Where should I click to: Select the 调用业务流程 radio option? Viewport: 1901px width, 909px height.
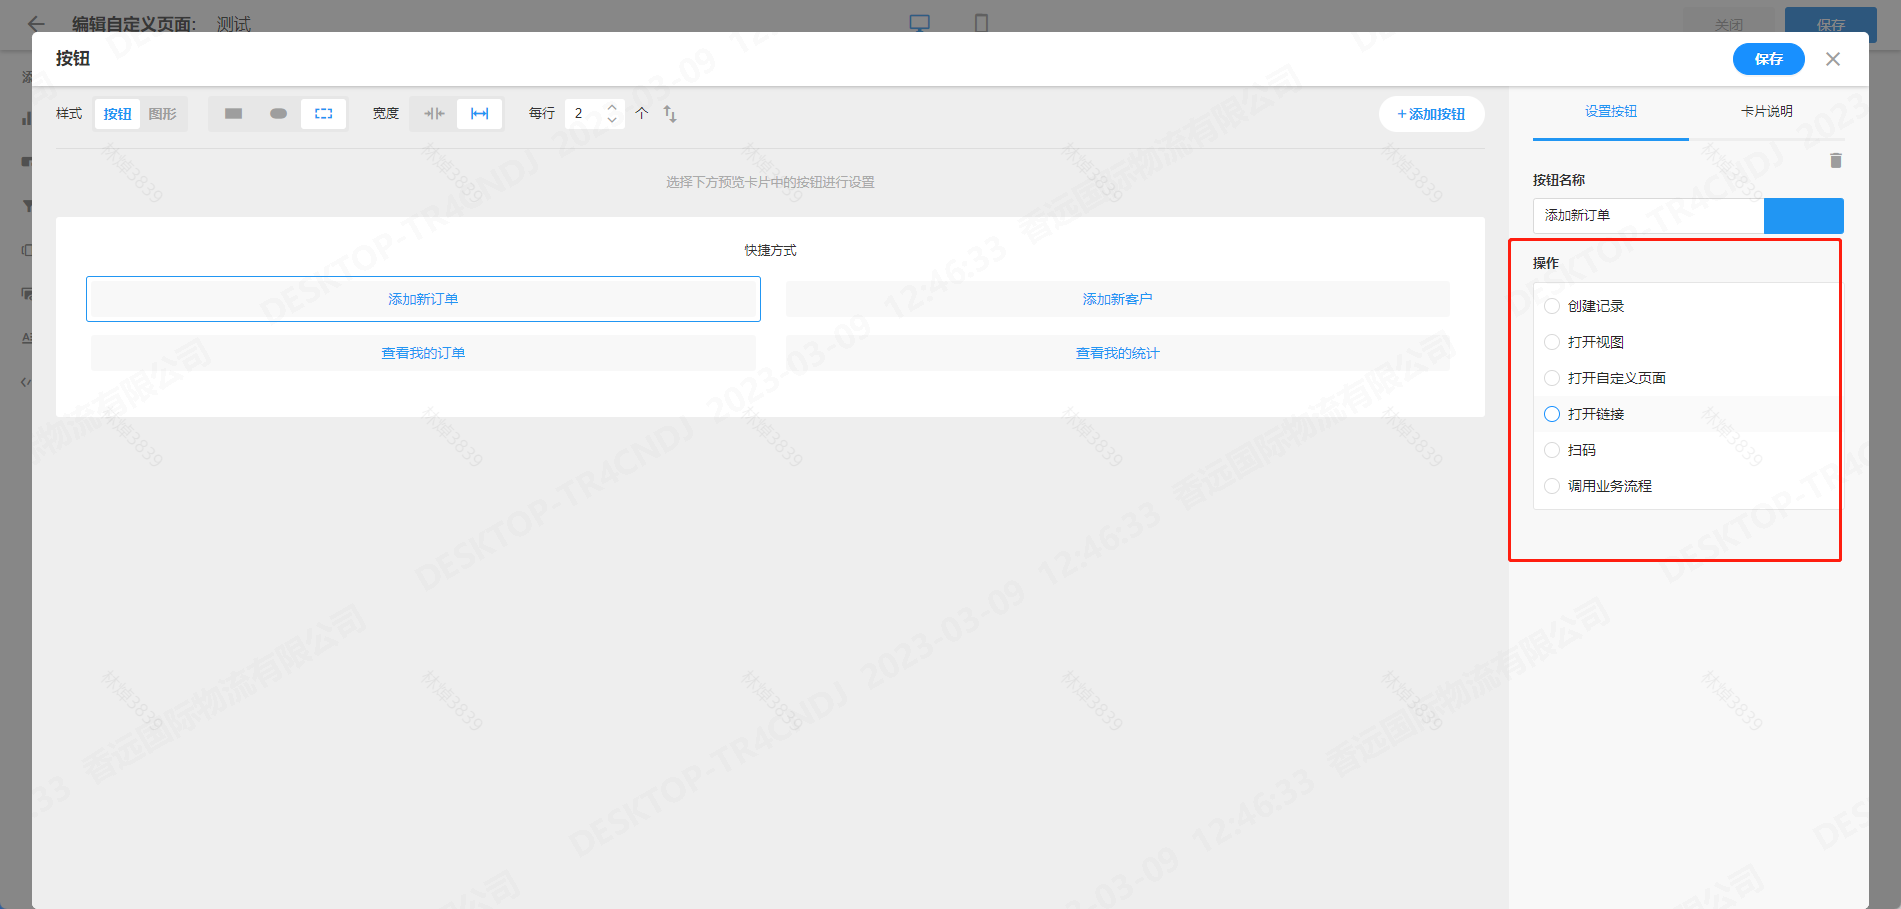click(x=1552, y=486)
